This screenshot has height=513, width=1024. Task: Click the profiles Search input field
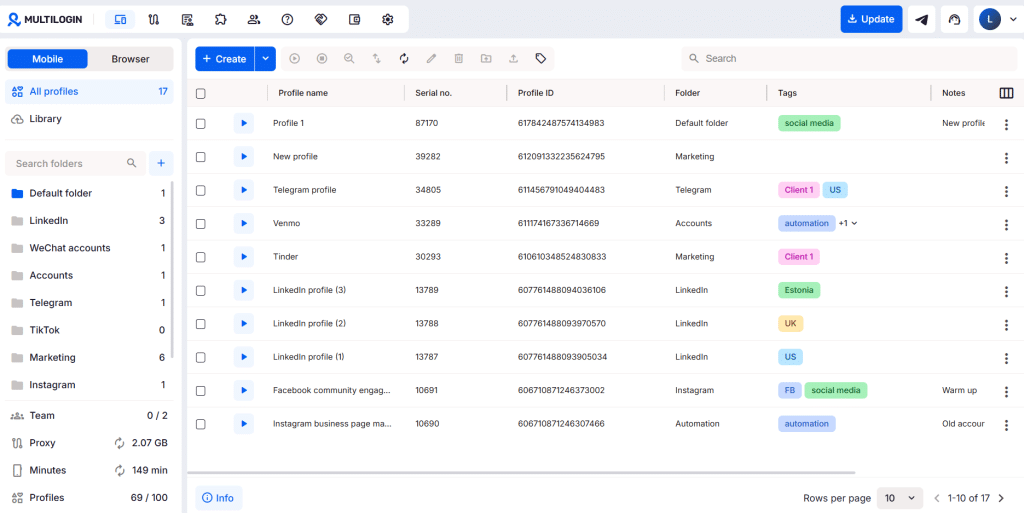pyautogui.click(x=849, y=59)
